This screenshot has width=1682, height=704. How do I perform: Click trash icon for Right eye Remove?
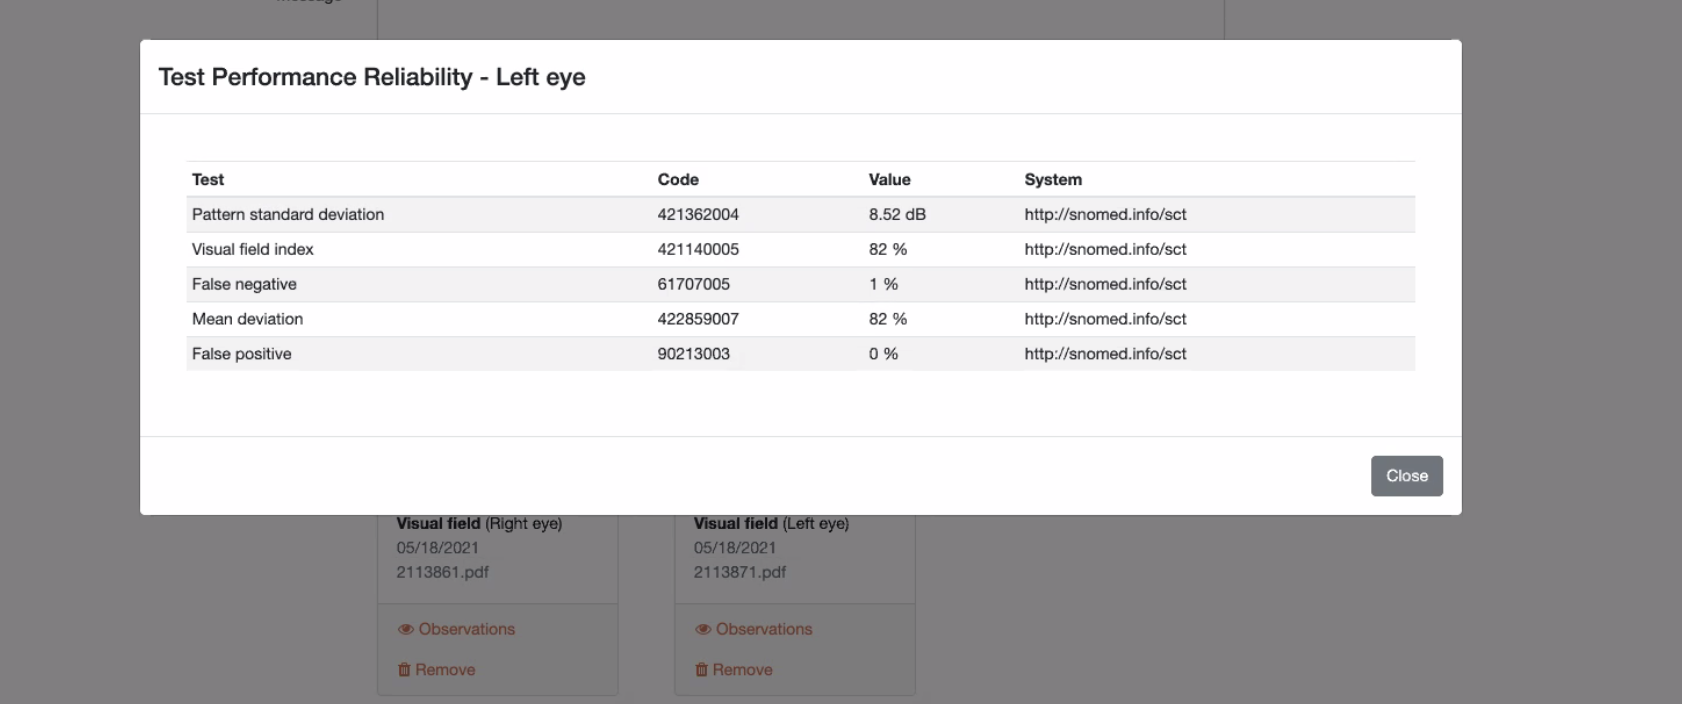point(404,670)
